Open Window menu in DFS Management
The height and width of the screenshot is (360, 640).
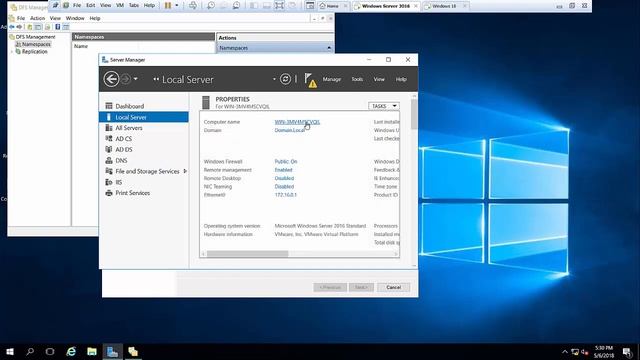(75, 18)
